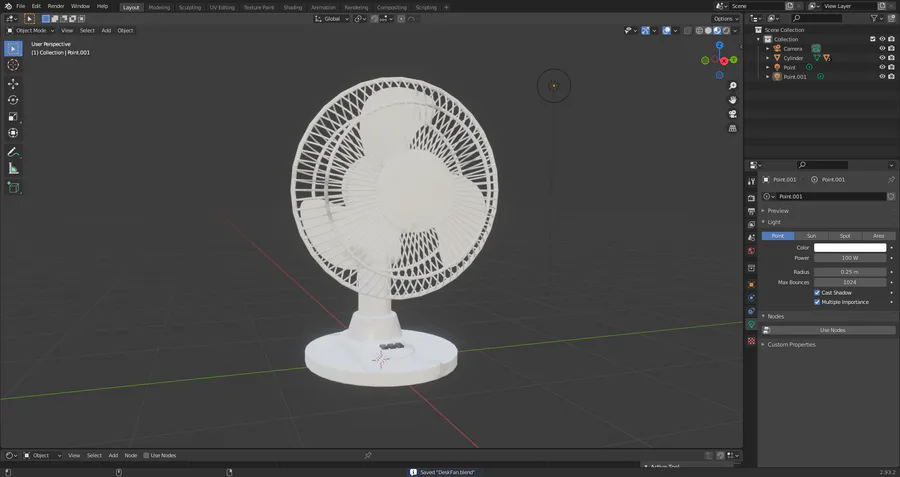This screenshot has width=900, height=477.
Task: Open the Tool properties tab
Action: click(751, 181)
